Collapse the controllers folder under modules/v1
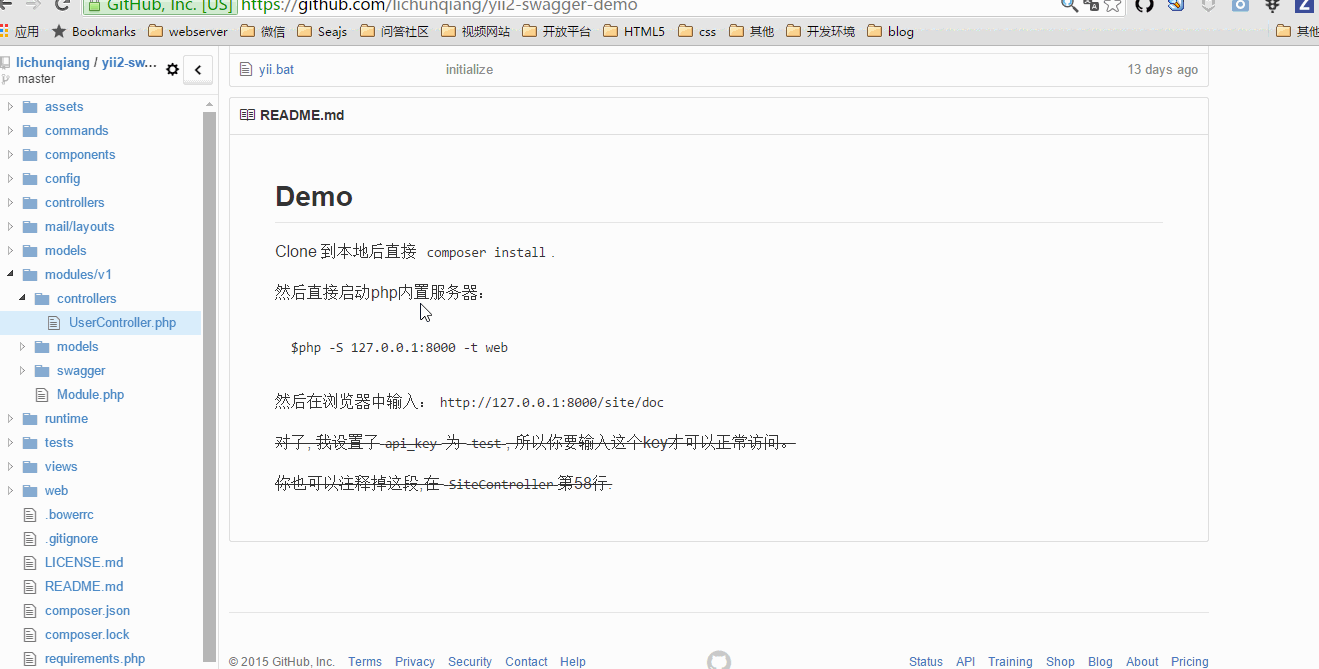 pos(22,298)
